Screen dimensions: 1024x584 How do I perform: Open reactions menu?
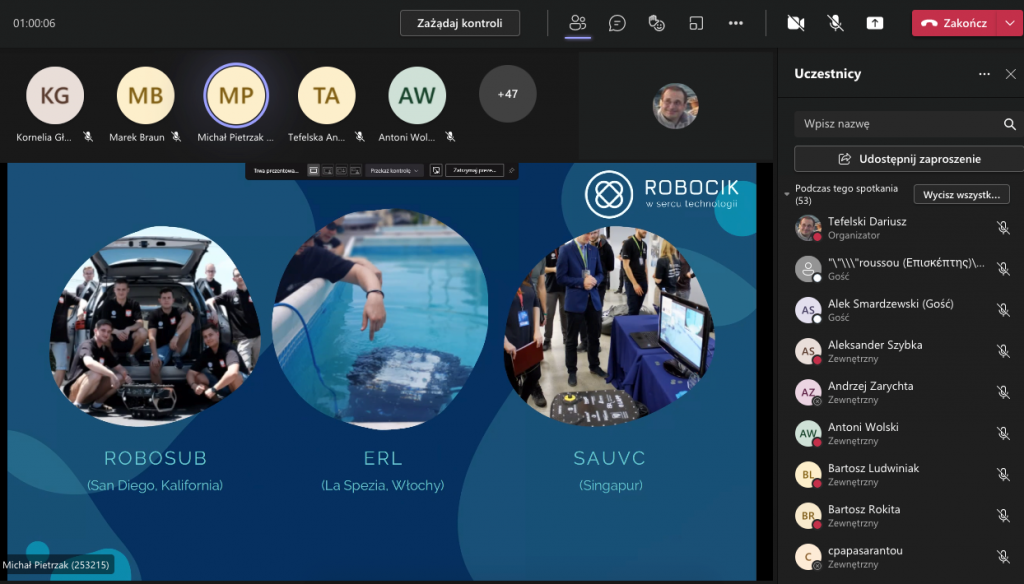[656, 23]
